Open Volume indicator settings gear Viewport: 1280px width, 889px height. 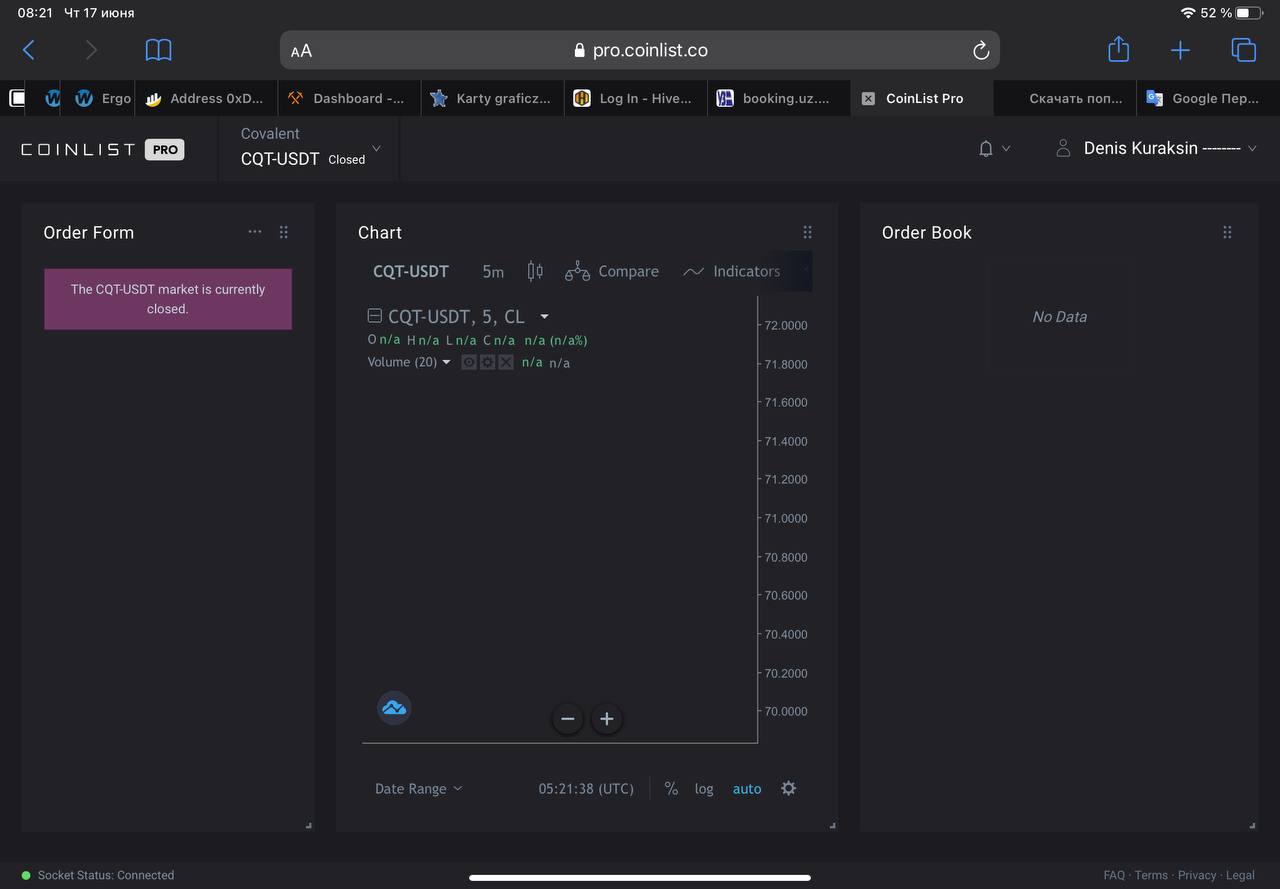[487, 362]
